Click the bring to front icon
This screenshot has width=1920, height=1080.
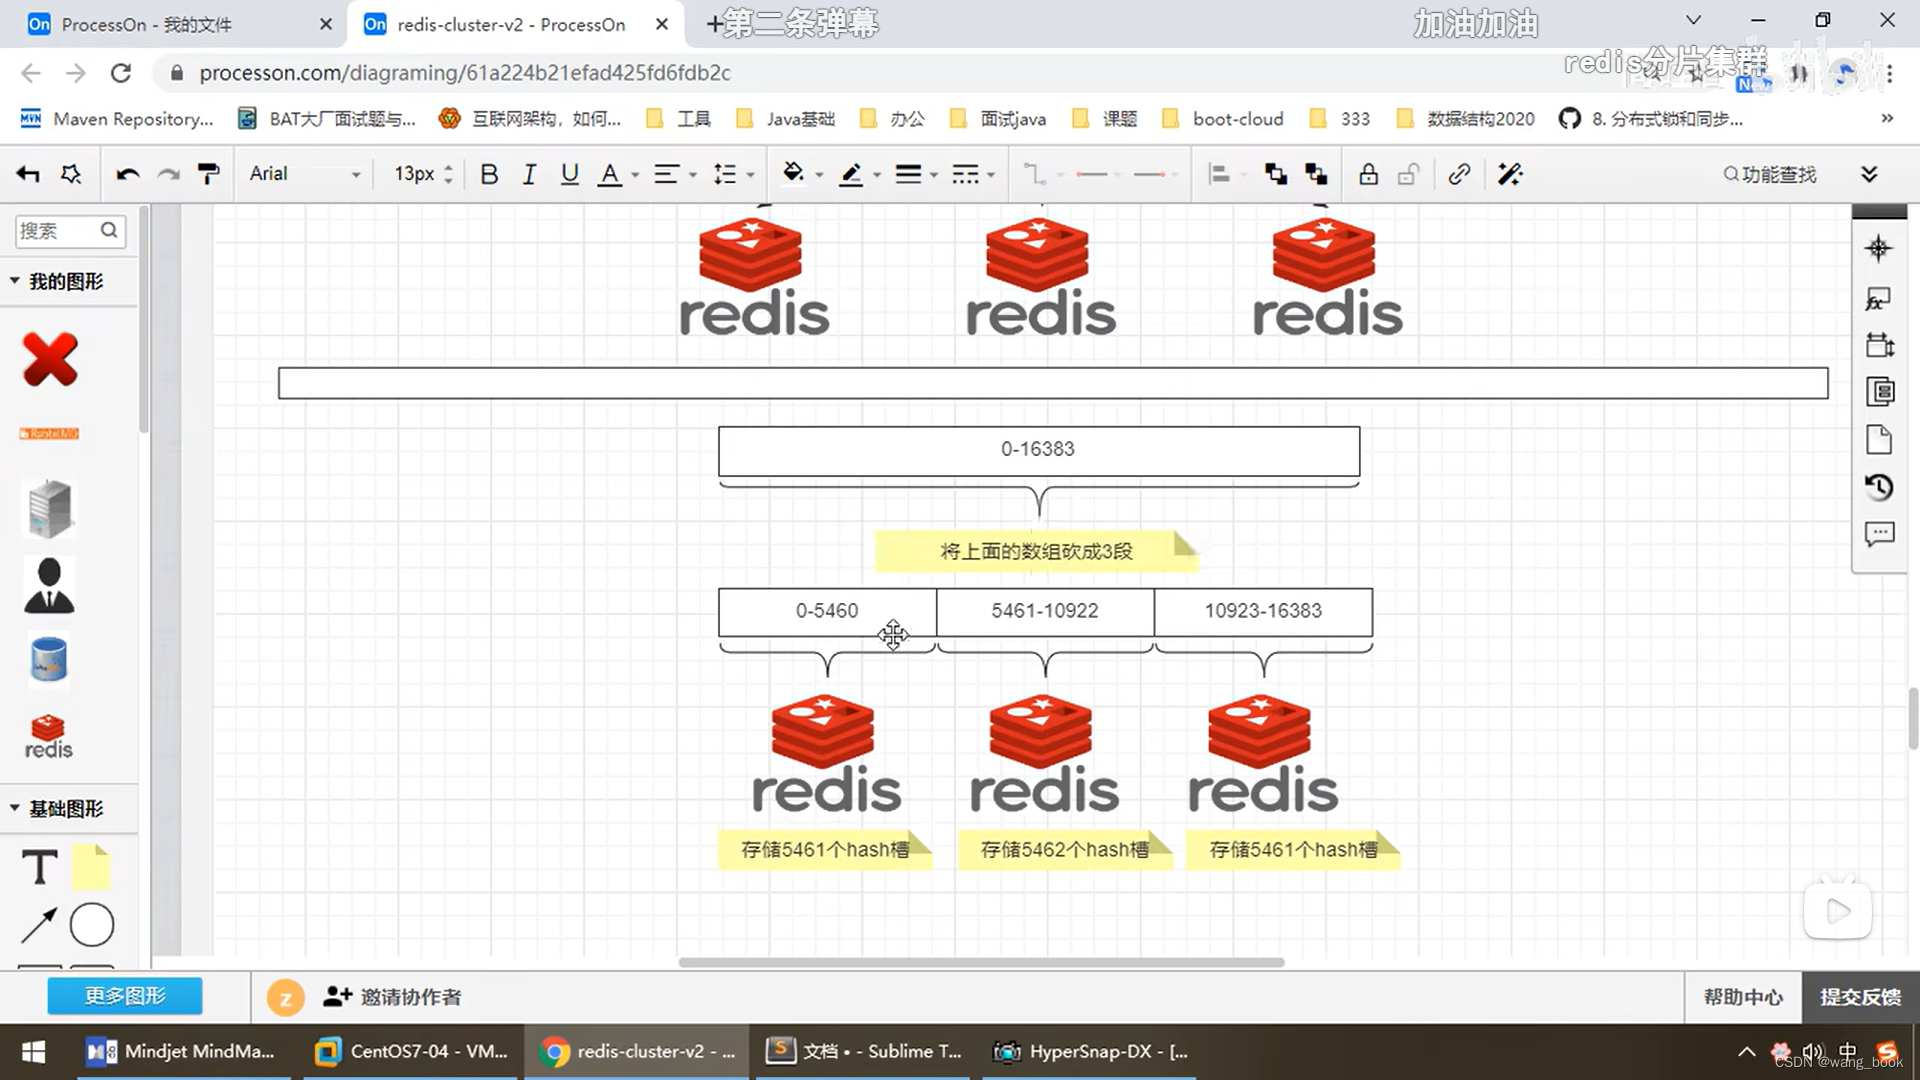point(1275,174)
